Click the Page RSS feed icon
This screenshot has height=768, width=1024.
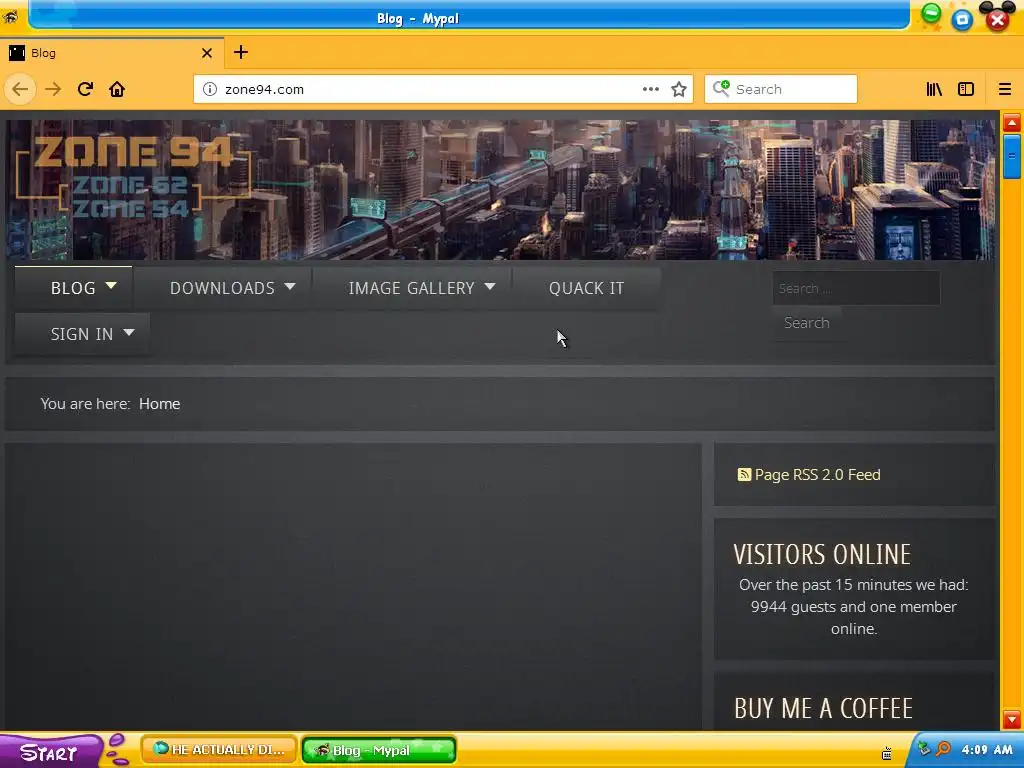pyautogui.click(x=744, y=474)
